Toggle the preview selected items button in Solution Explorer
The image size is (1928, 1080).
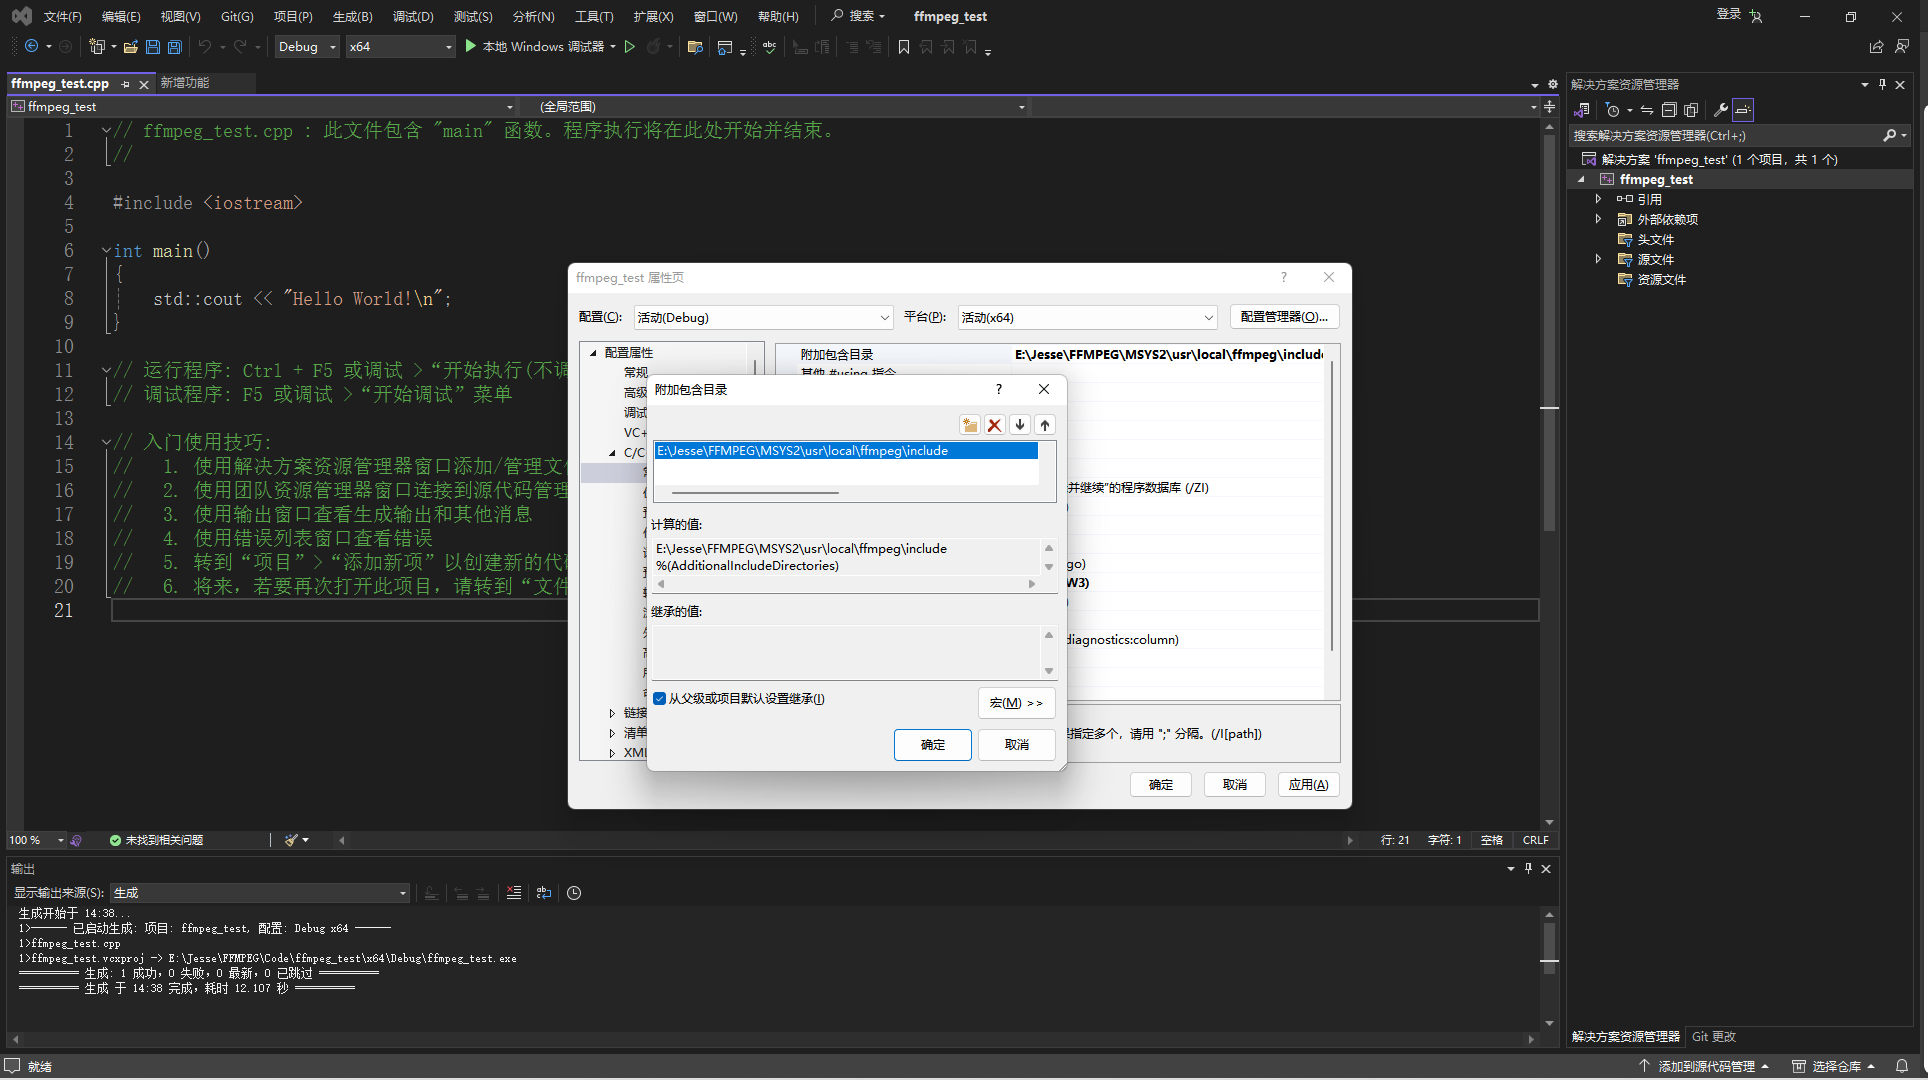tap(1743, 110)
